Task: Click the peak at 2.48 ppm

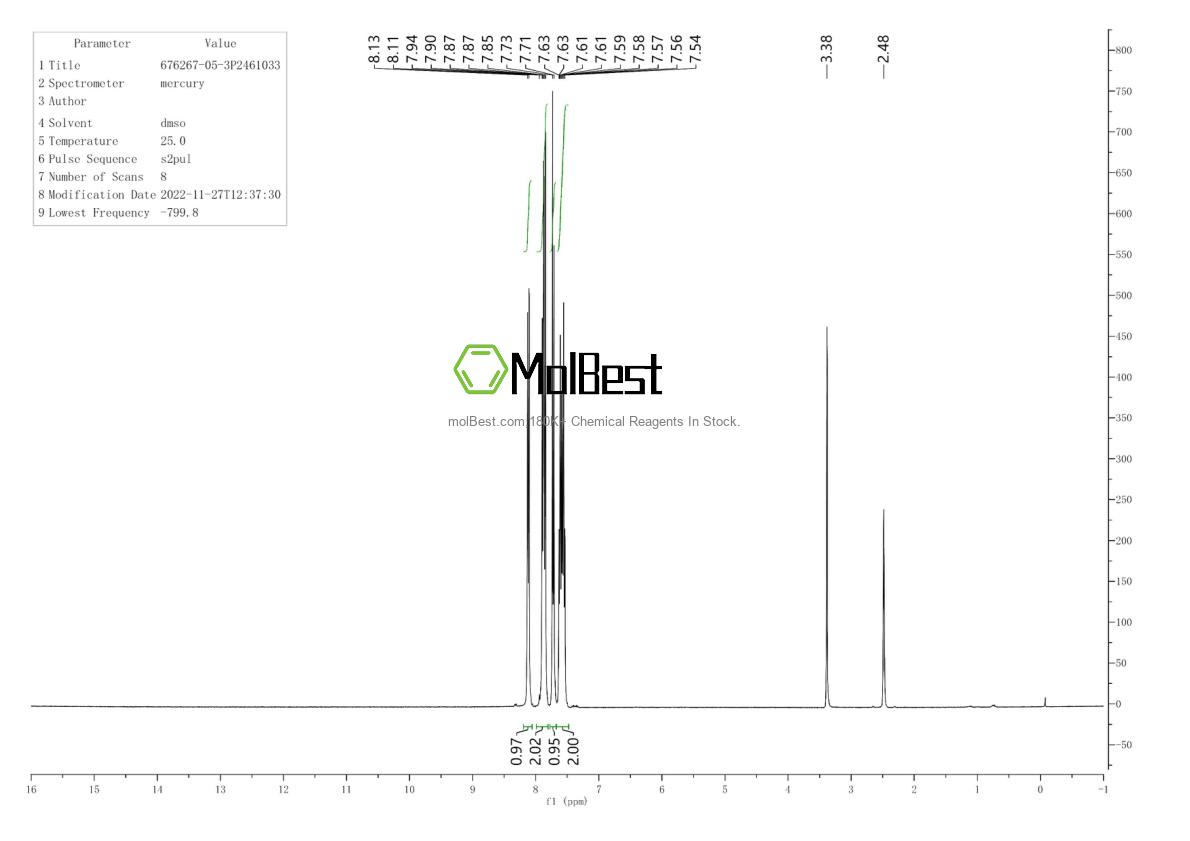Action: click(884, 560)
